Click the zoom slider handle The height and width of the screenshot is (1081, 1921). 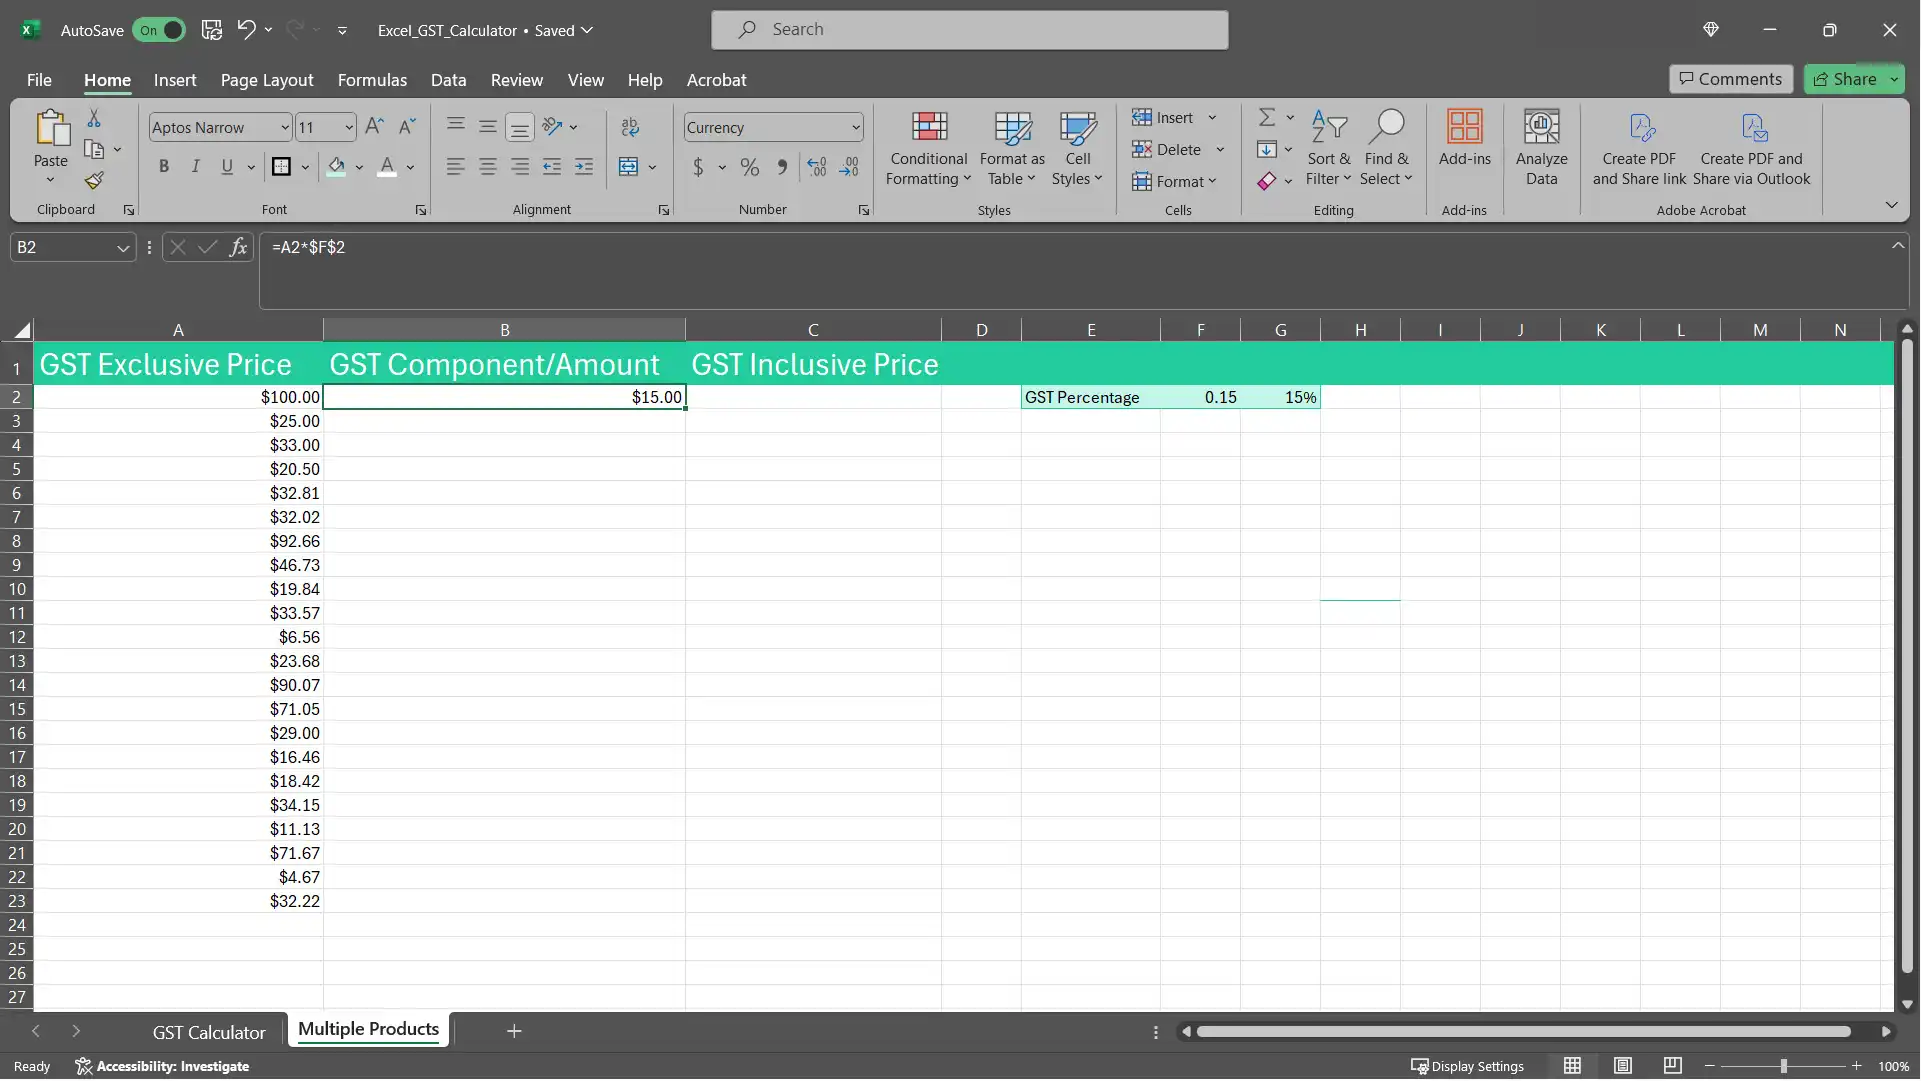1783,1066
